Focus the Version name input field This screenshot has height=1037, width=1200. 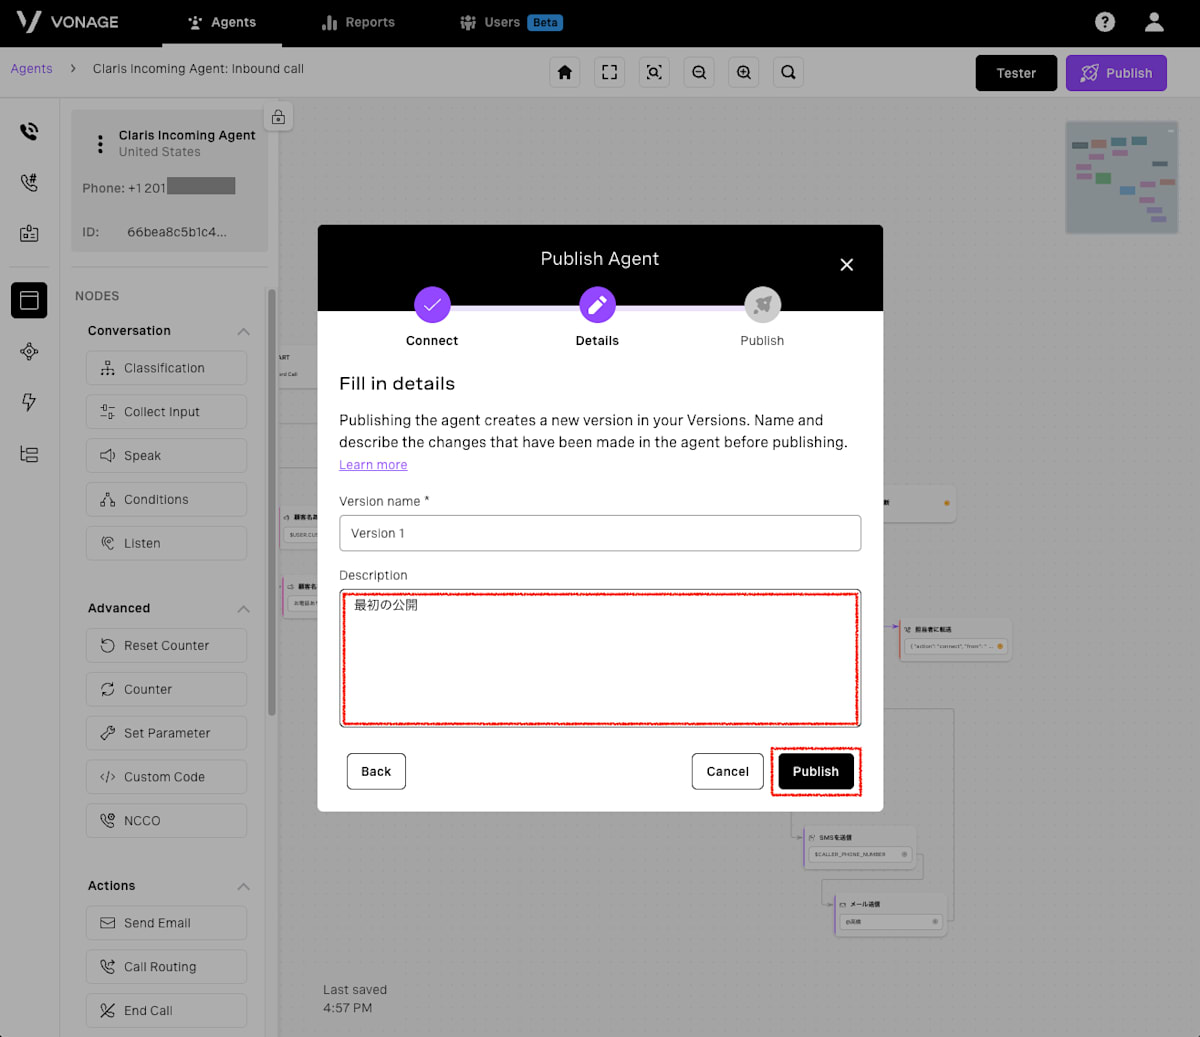point(600,533)
